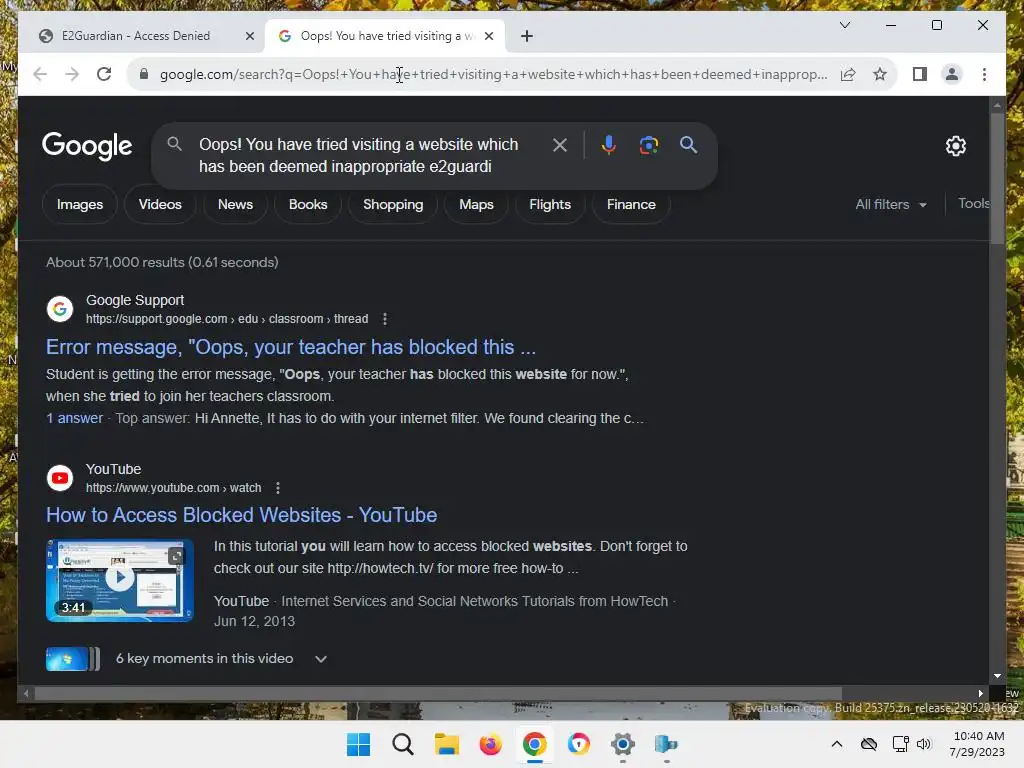Start a voice search with the microphone
Image resolution: width=1024 pixels, height=768 pixels.
(x=609, y=145)
